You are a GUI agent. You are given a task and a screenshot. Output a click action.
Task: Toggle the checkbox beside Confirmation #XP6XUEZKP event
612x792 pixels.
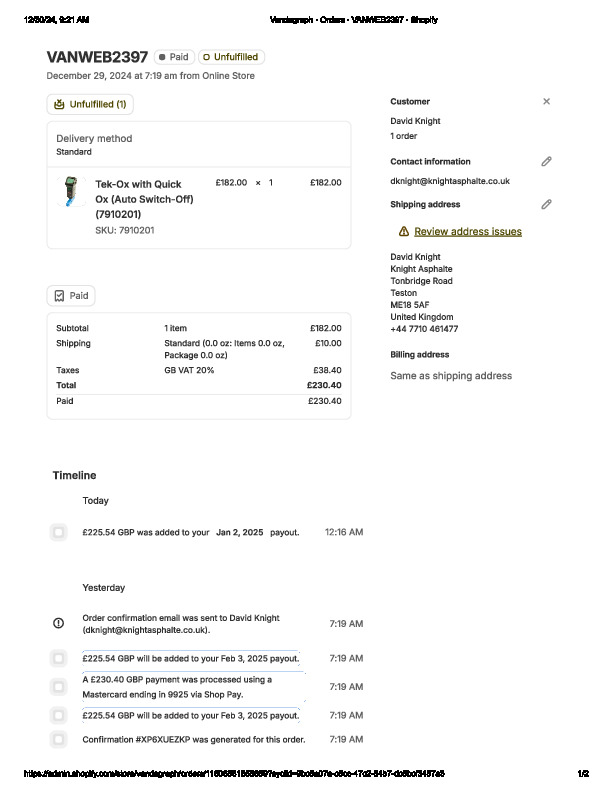point(58,740)
